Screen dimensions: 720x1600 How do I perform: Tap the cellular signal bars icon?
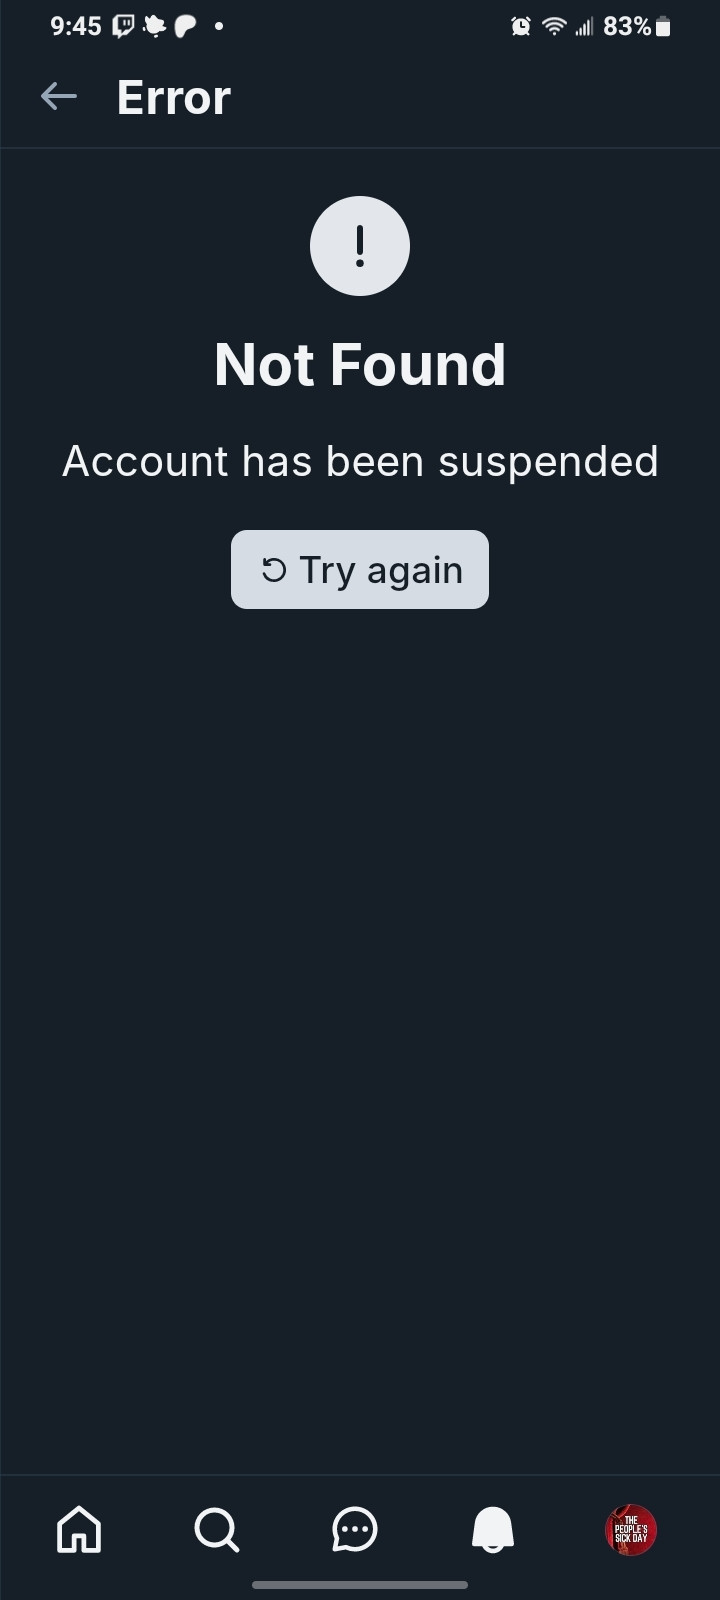(x=584, y=26)
